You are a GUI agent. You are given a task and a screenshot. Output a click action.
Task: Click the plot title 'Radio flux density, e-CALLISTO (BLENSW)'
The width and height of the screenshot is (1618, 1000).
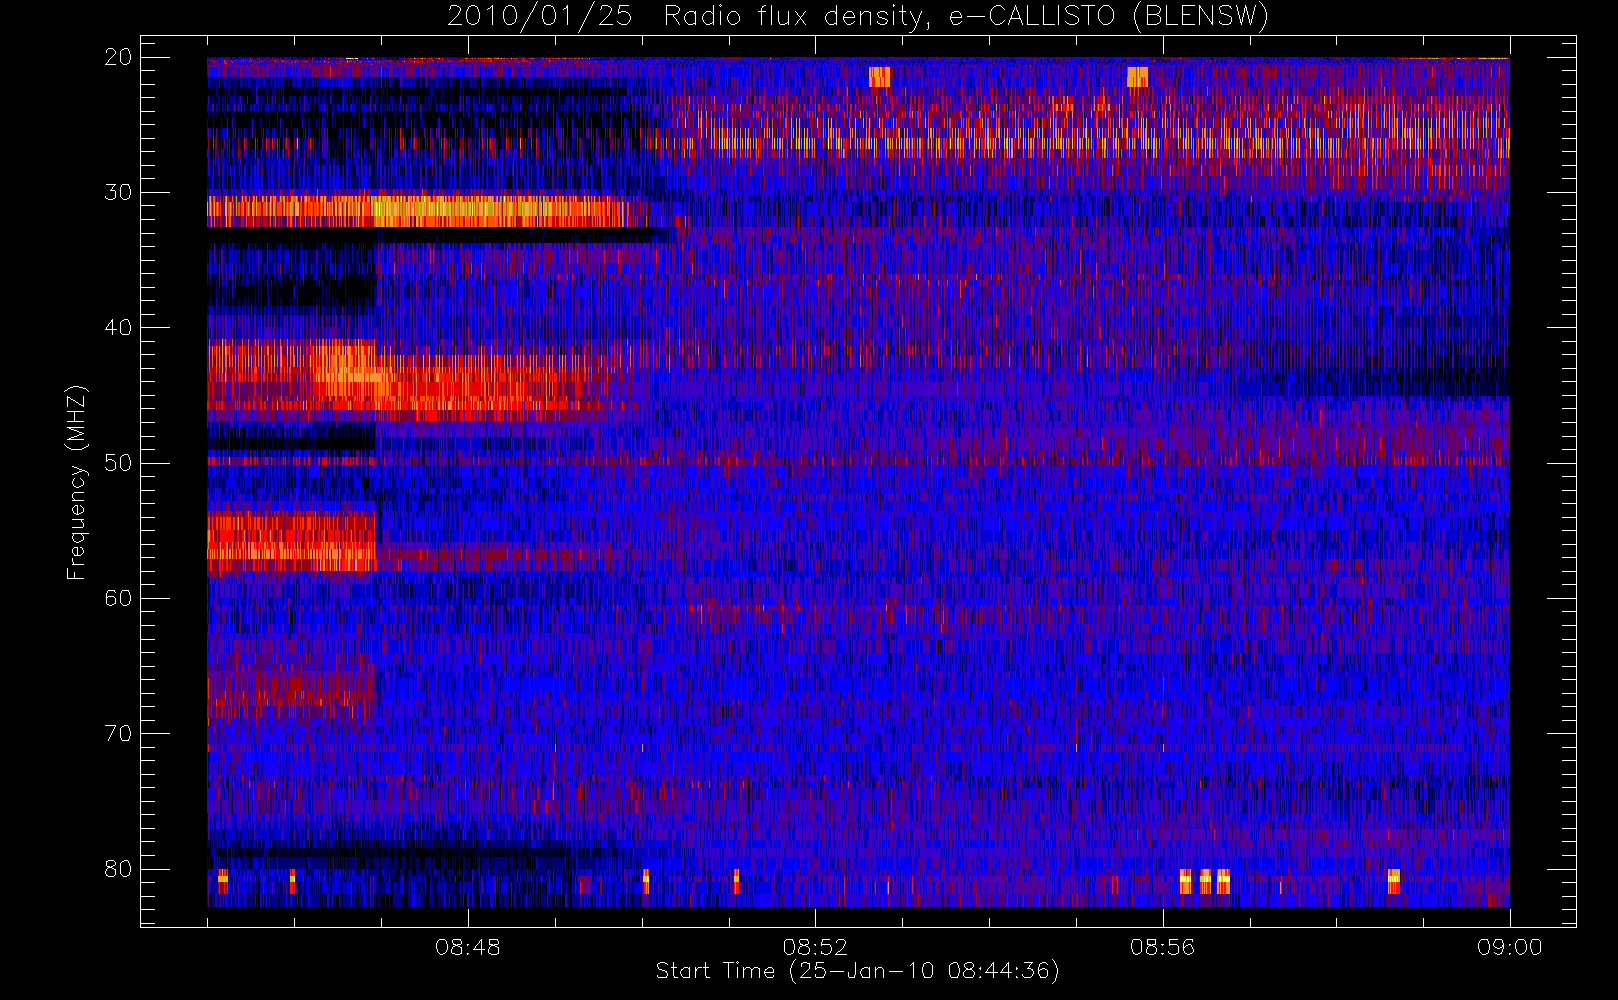[966, 17]
